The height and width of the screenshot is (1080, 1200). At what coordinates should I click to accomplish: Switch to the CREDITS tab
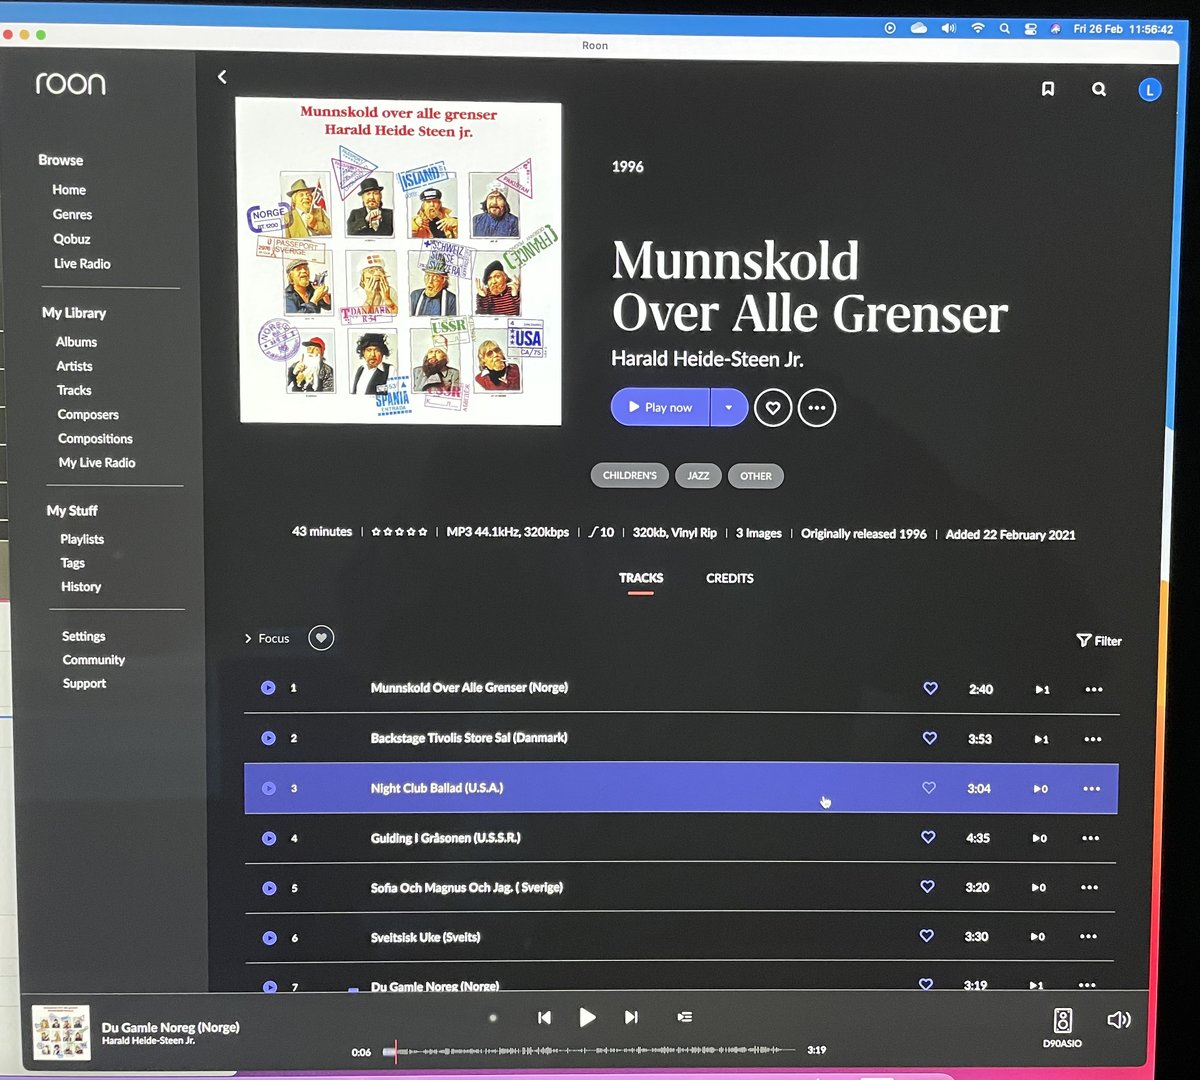(x=730, y=578)
